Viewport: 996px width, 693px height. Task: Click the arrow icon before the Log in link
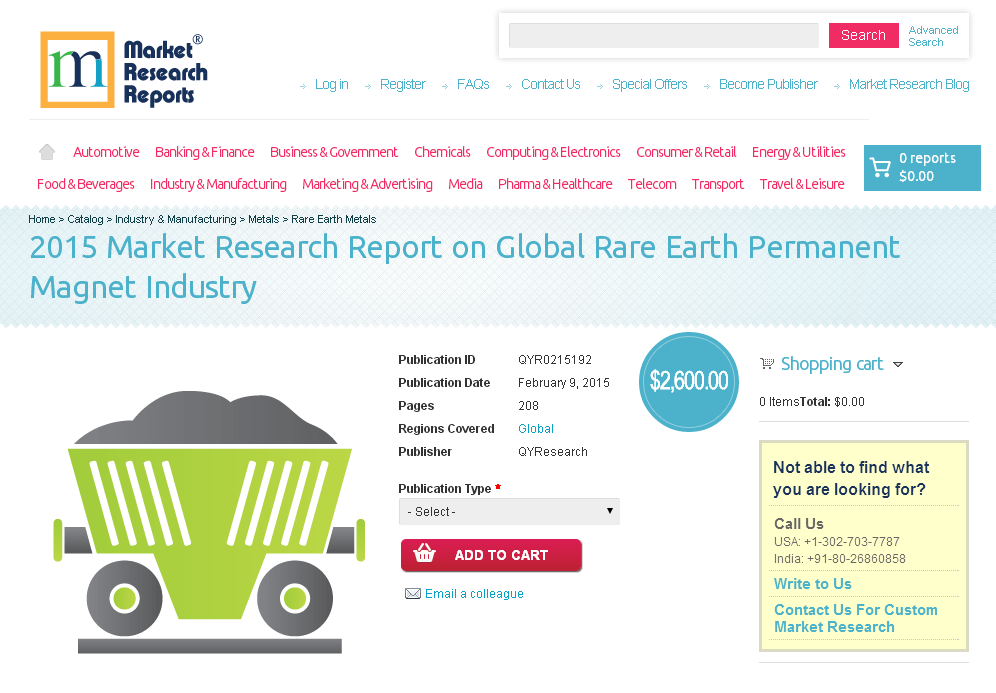pos(303,86)
